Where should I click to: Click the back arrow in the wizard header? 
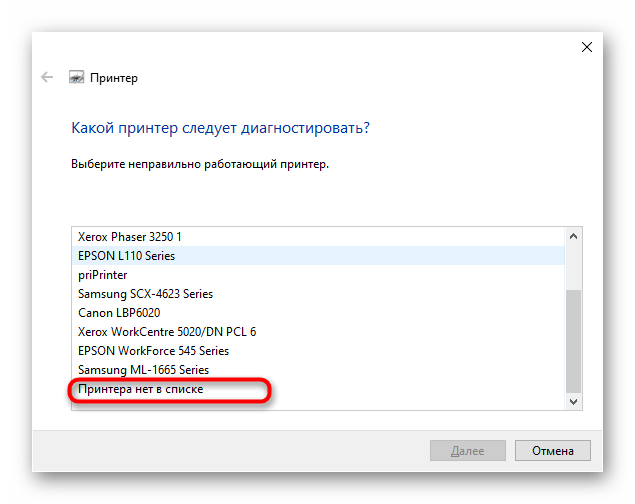pos(47,77)
